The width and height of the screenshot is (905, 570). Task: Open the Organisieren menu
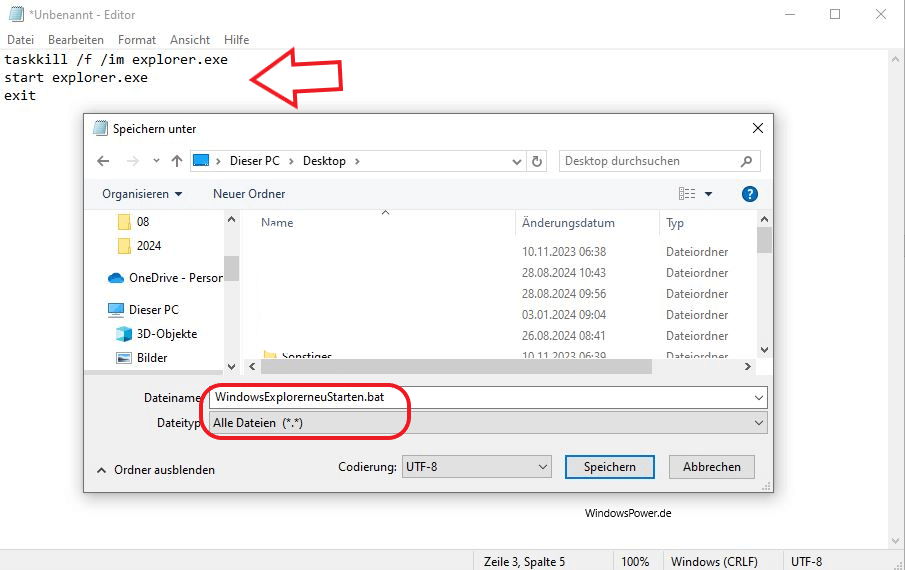click(142, 194)
